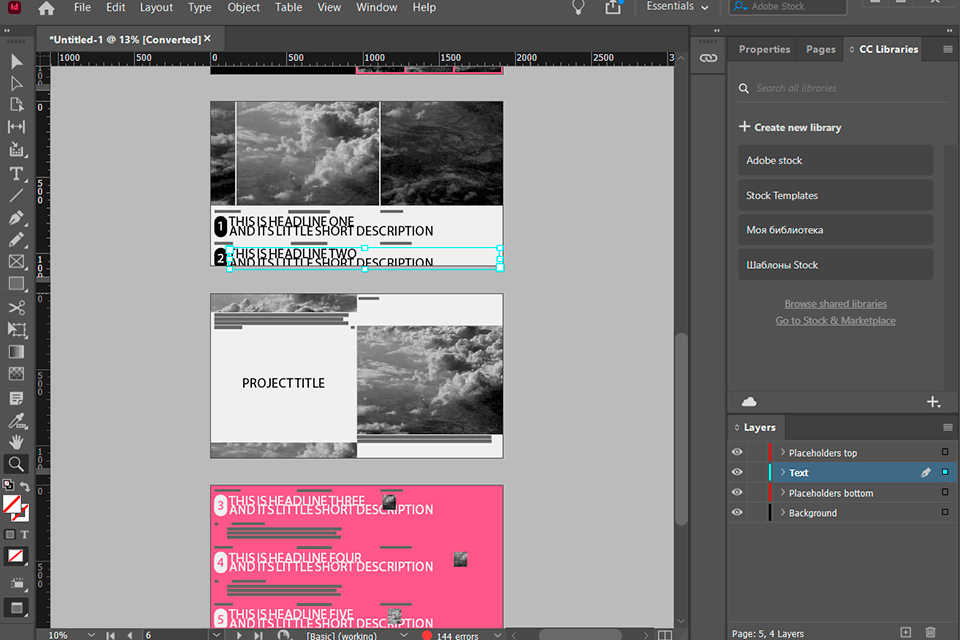960x640 pixels.
Task: Select the Selection tool arrow
Action: [17, 61]
